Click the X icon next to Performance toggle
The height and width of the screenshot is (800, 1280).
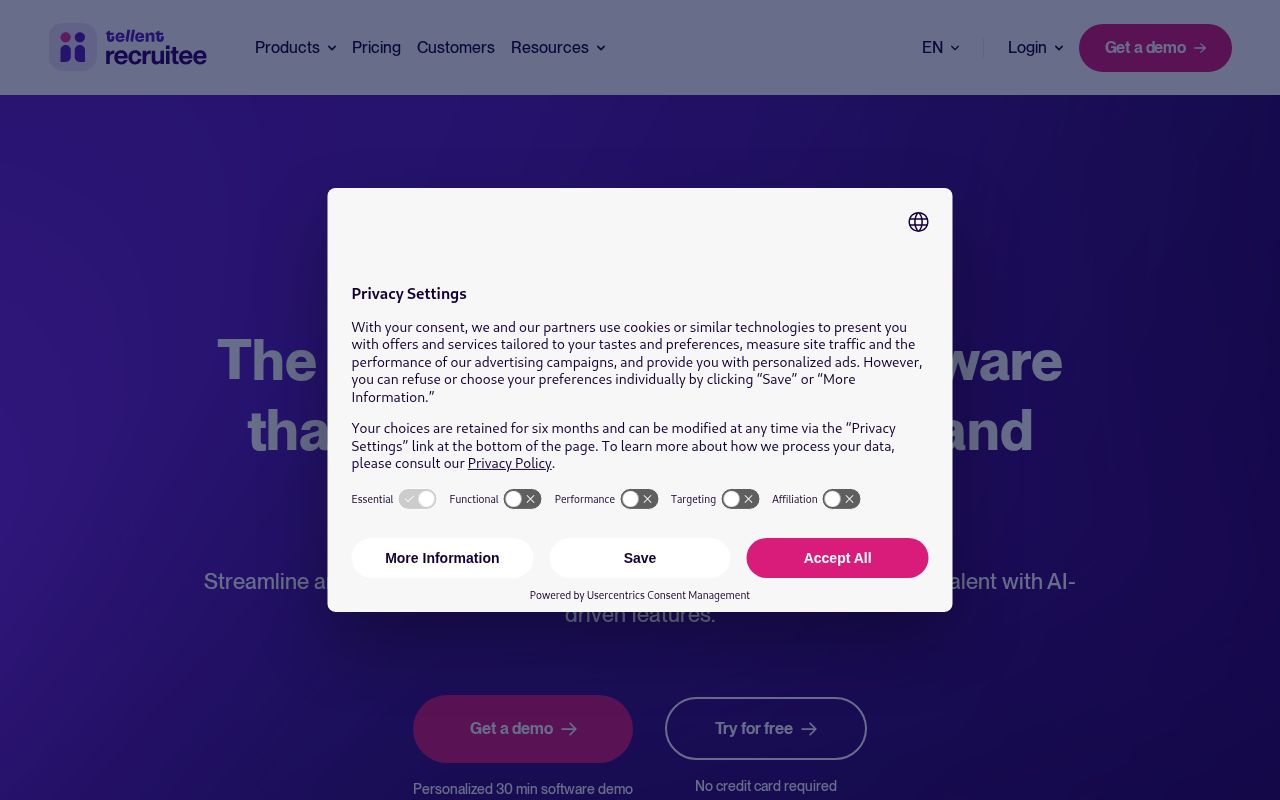[648, 499]
